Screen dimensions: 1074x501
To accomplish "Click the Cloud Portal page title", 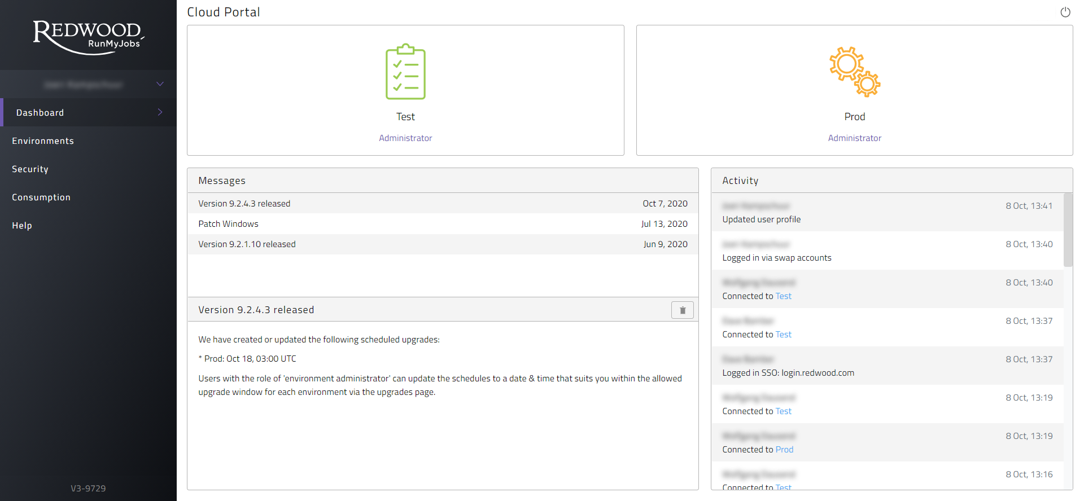I will pyautogui.click(x=223, y=12).
